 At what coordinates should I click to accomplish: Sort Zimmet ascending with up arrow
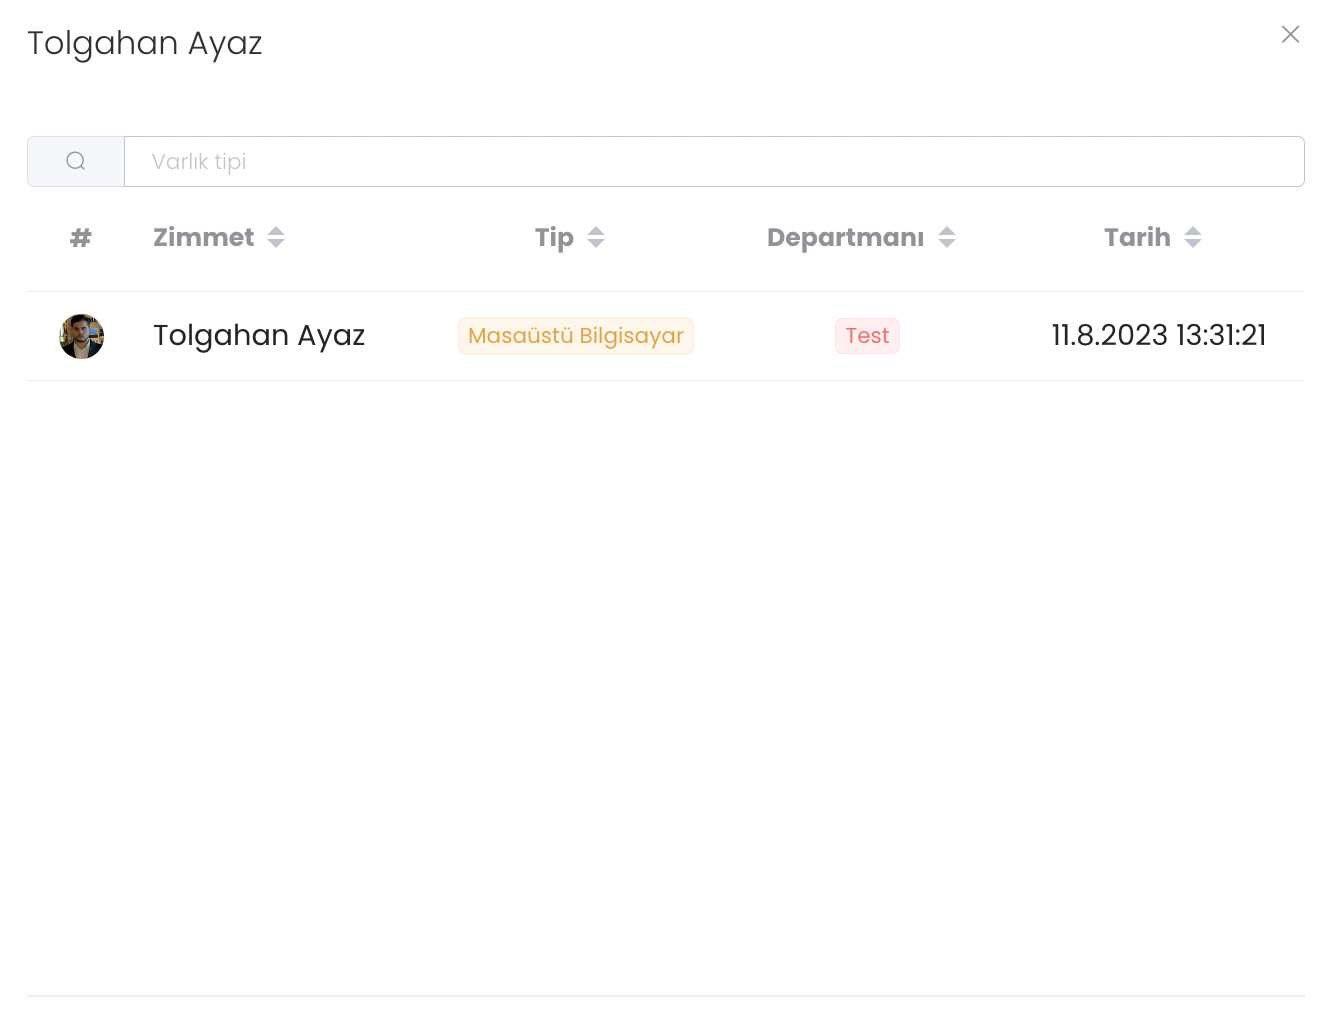coord(276,231)
